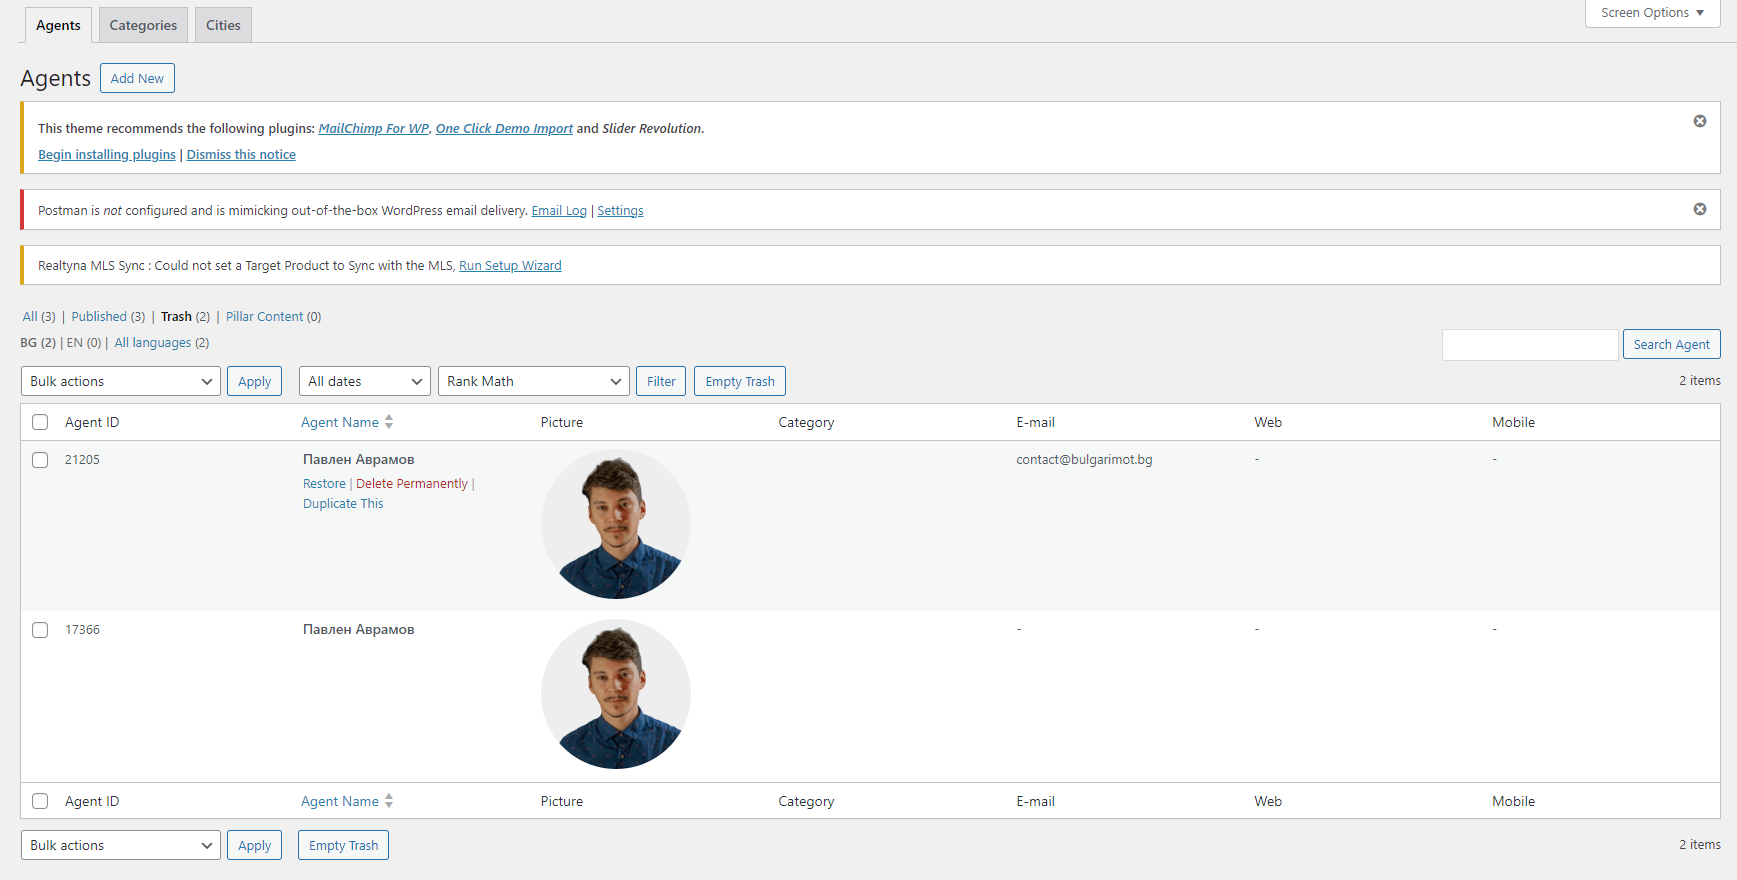1737x880 pixels.
Task: Switch to the Categories tab
Action: tap(143, 25)
